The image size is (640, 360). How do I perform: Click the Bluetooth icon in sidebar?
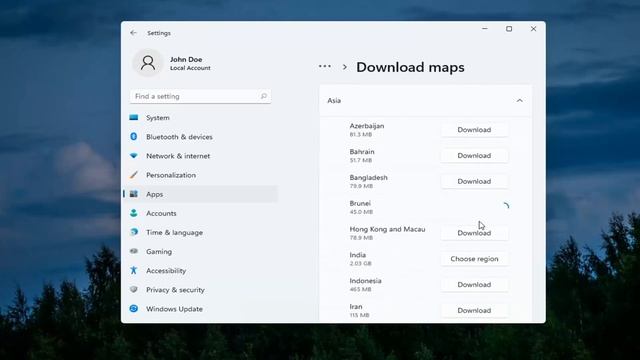(133, 136)
